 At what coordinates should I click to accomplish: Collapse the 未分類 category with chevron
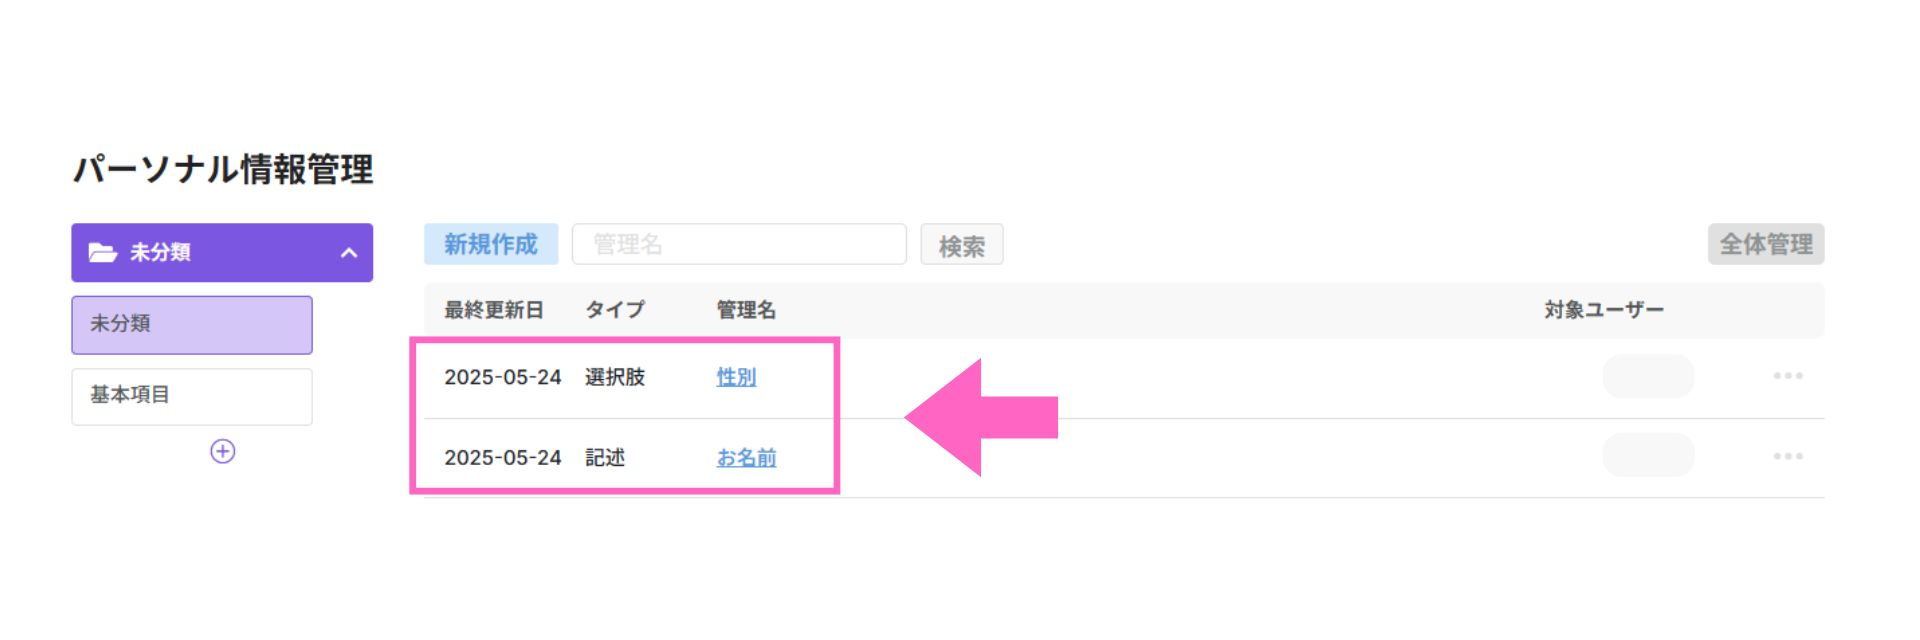349,253
